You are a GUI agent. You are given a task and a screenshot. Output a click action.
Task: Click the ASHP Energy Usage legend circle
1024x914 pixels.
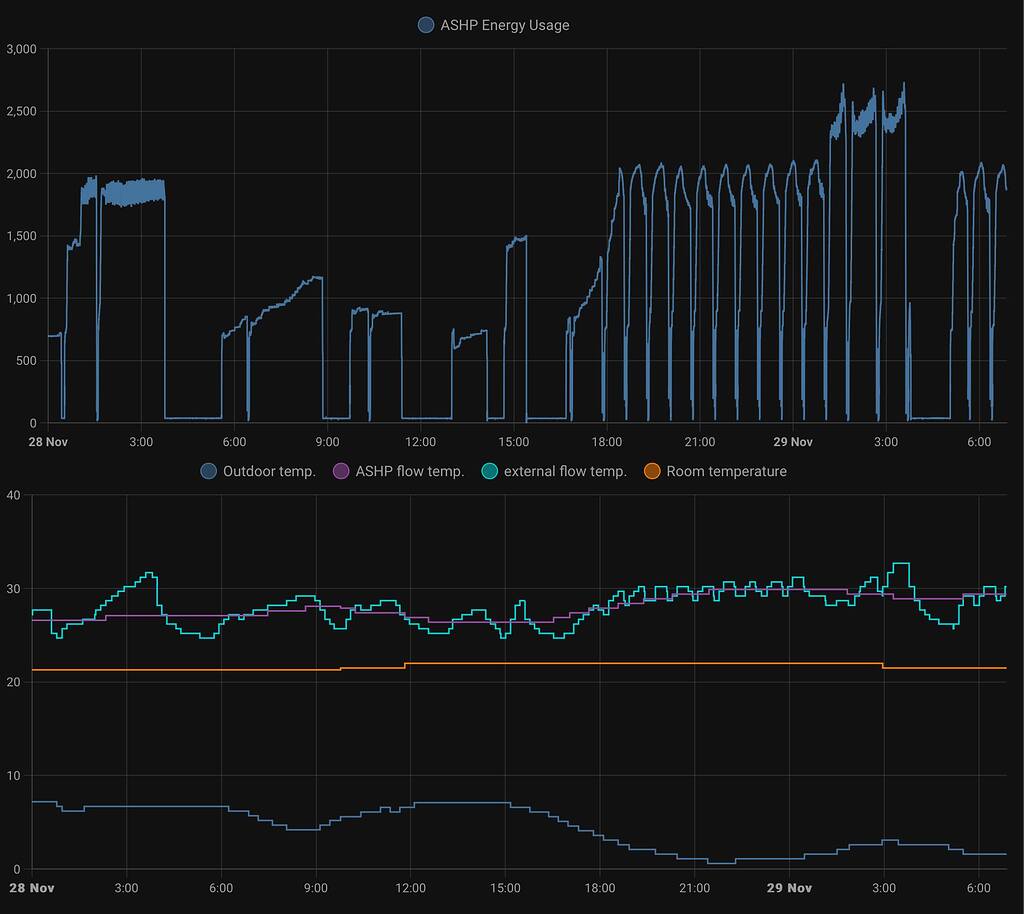pos(427,25)
